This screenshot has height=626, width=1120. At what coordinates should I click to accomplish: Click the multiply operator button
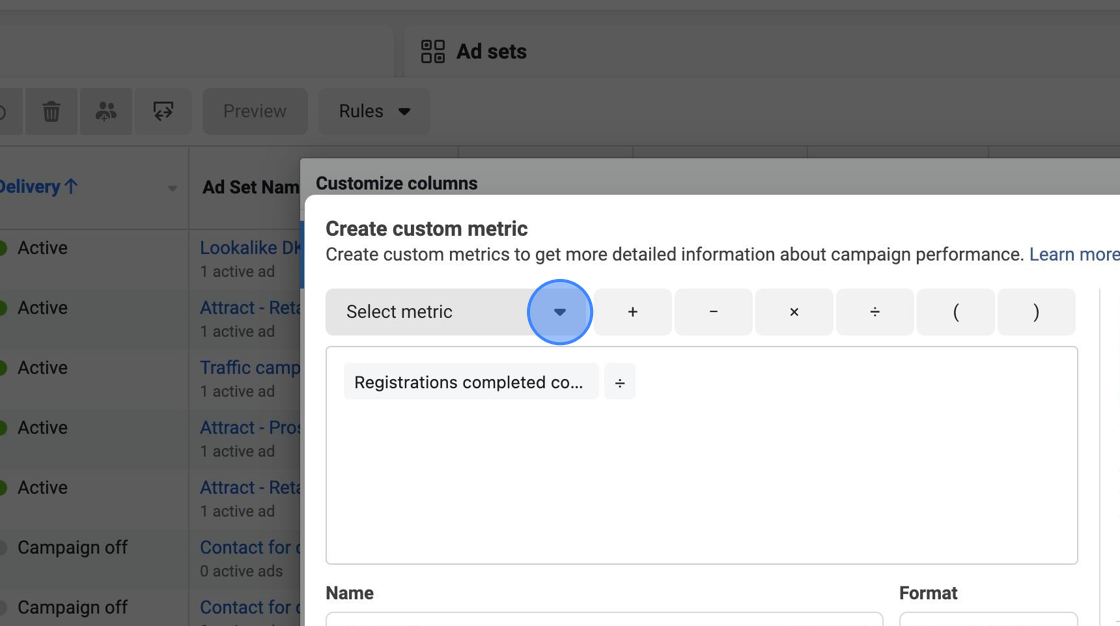click(793, 311)
